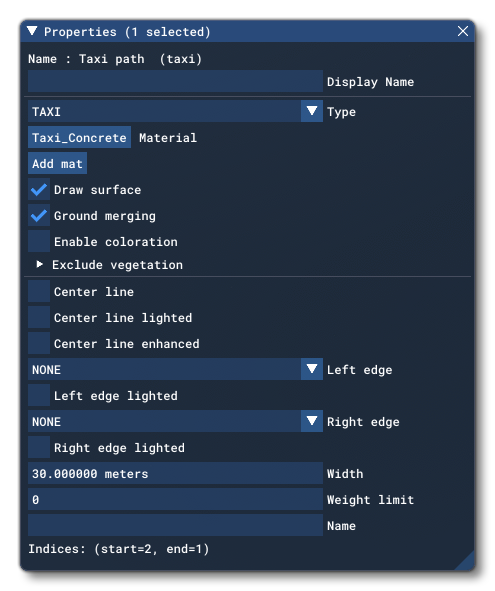Enable the Enable coloration checkbox
495x591 pixels.
point(39,241)
